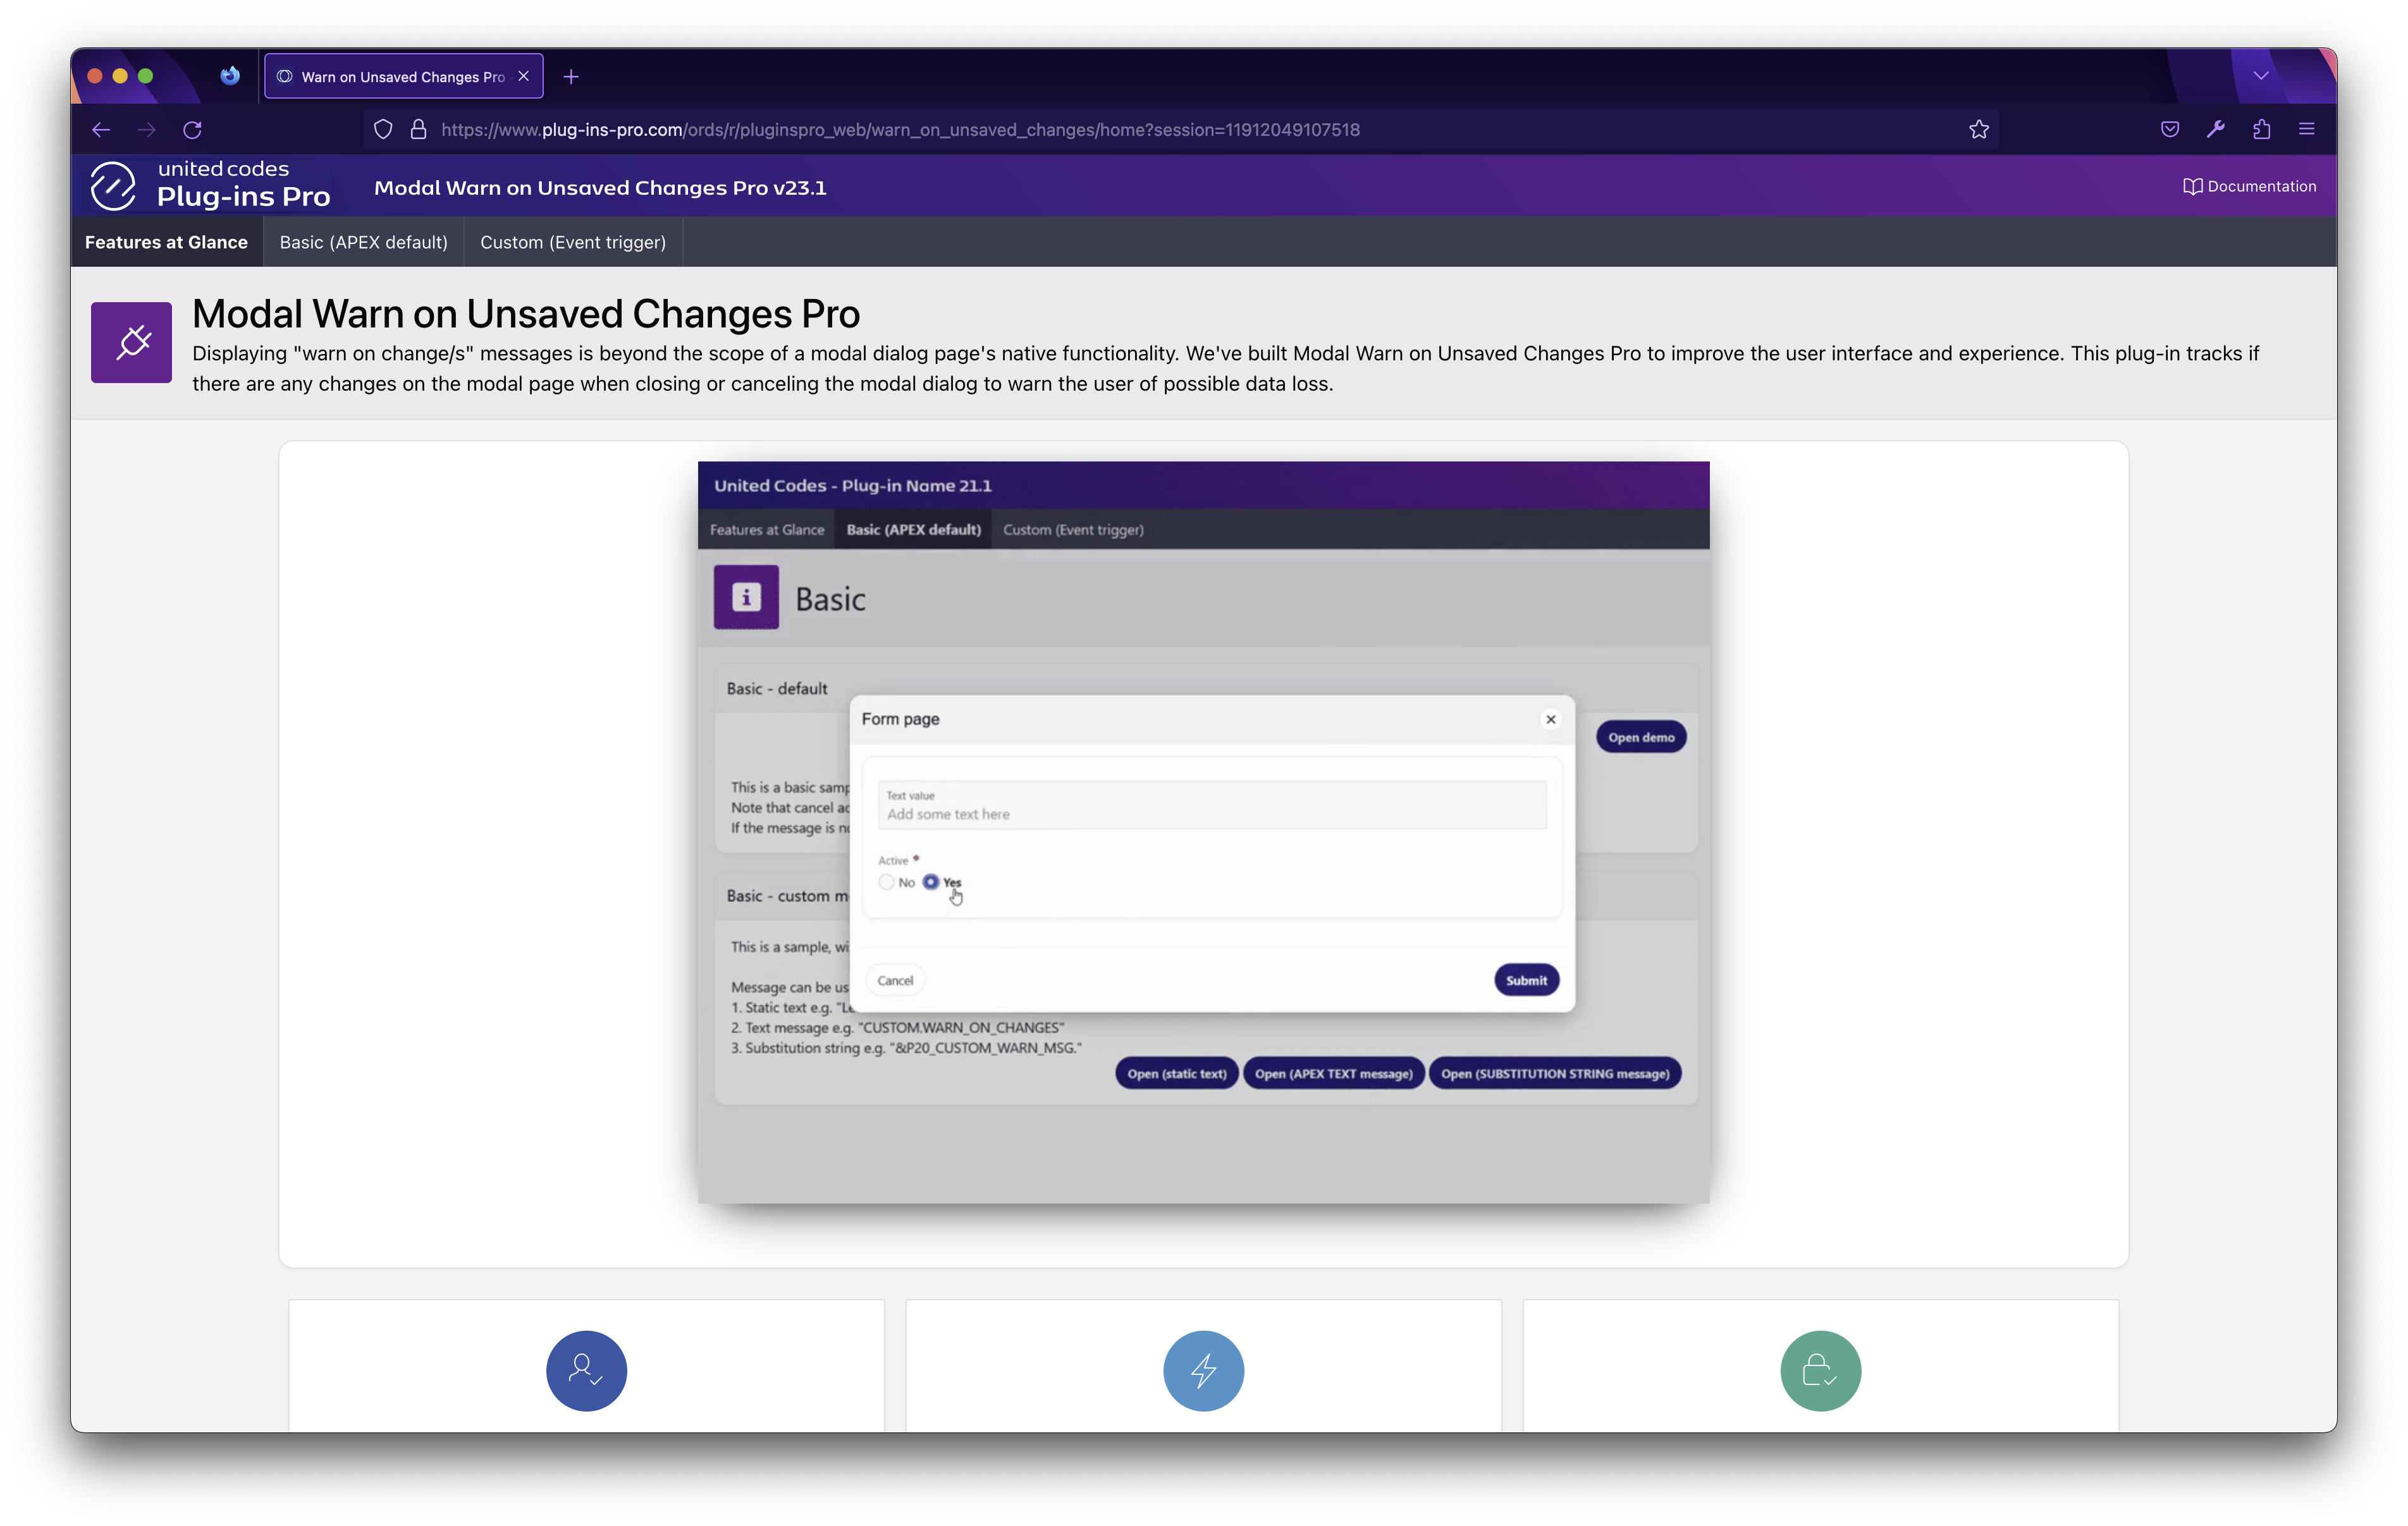Select the Features at Glance tab
The width and height of the screenshot is (2408, 1526).
click(x=166, y=242)
